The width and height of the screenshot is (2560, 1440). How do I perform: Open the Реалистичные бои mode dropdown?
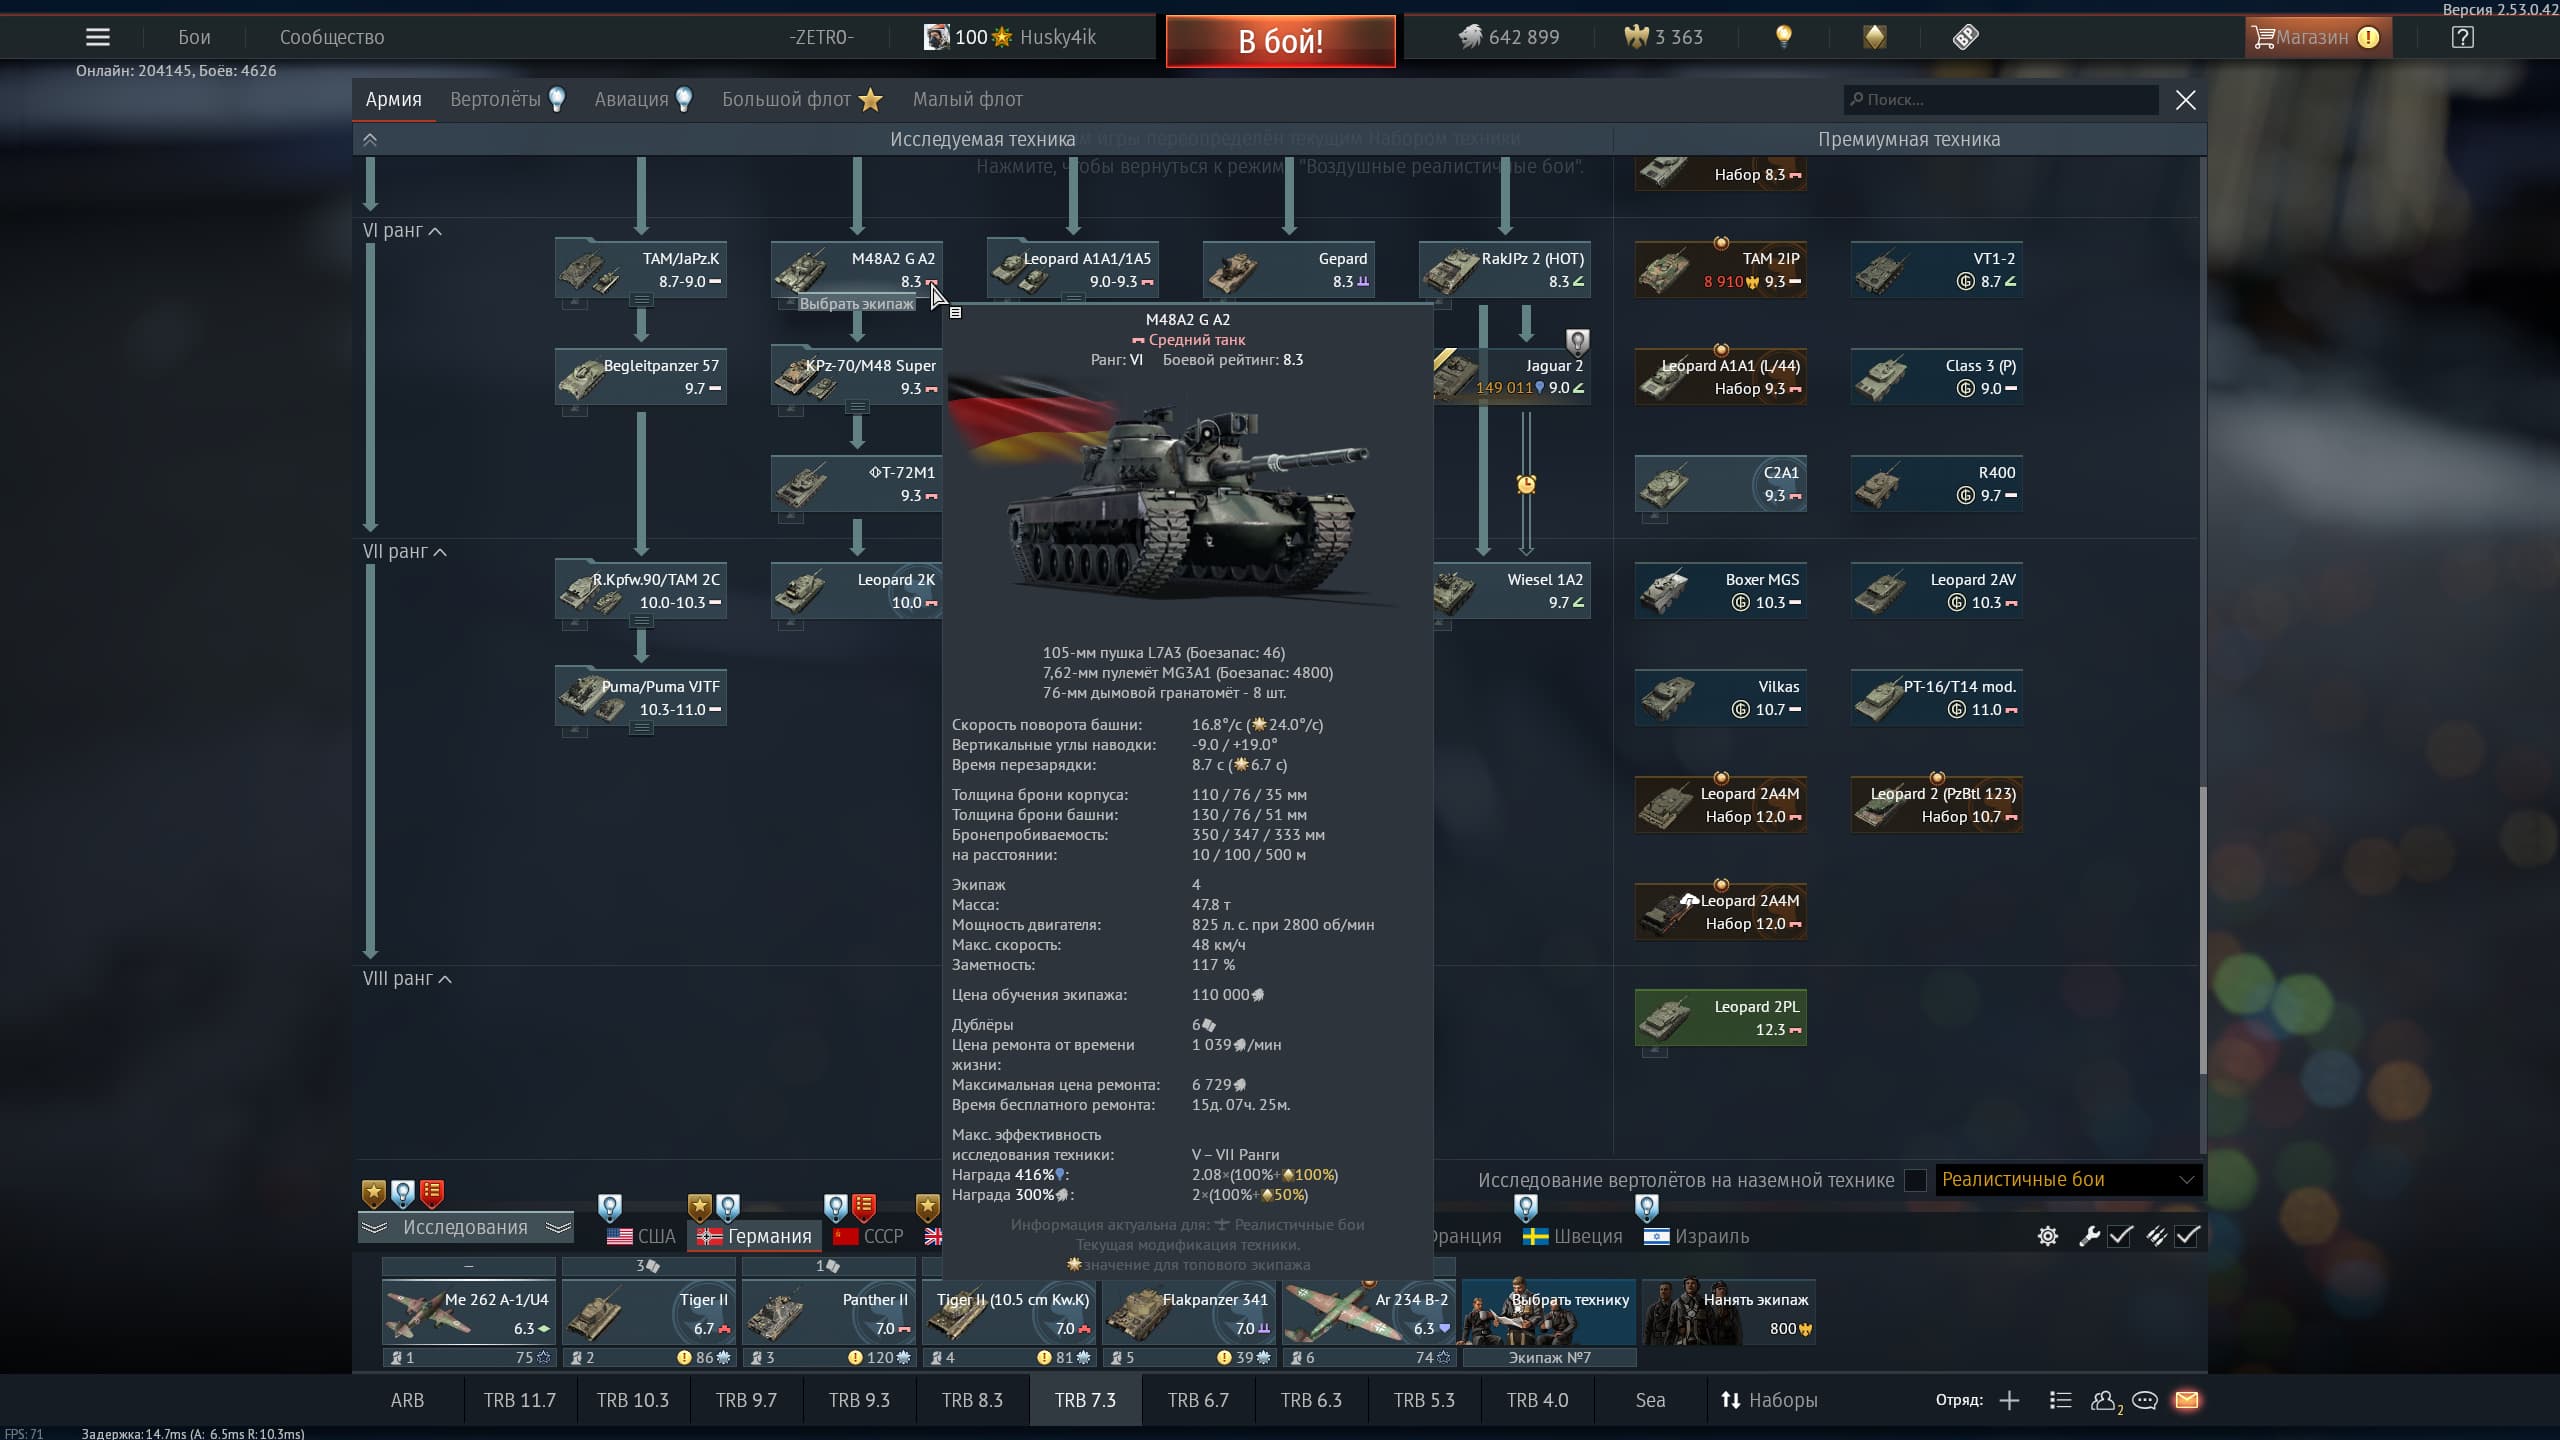tap(2068, 1180)
